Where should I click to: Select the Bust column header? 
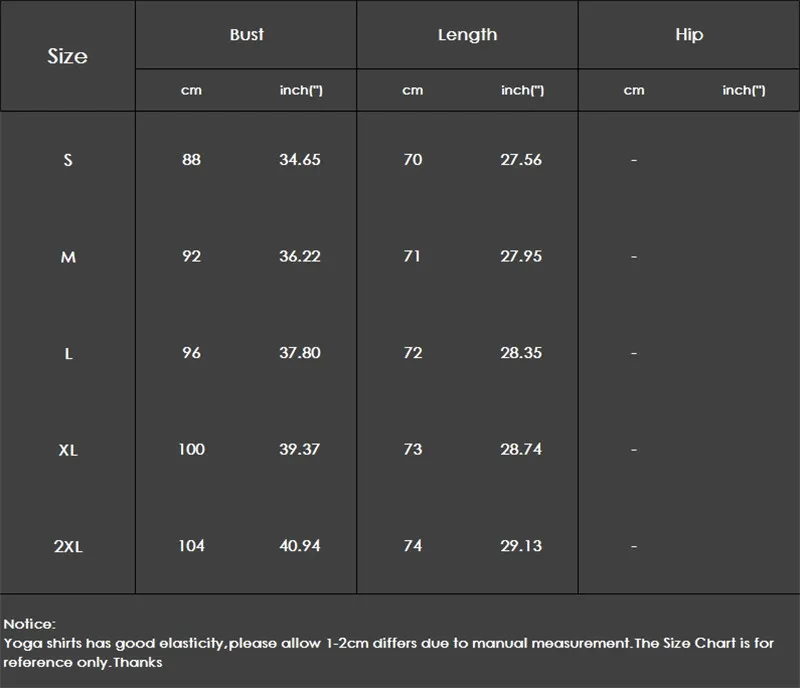[x=246, y=35]
